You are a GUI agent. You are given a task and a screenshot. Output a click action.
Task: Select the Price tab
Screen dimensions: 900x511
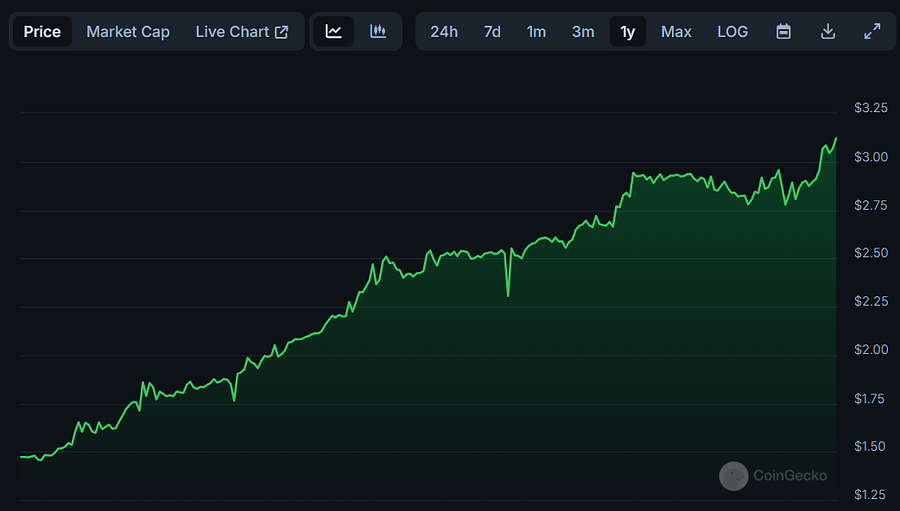[x=42, y=32]
